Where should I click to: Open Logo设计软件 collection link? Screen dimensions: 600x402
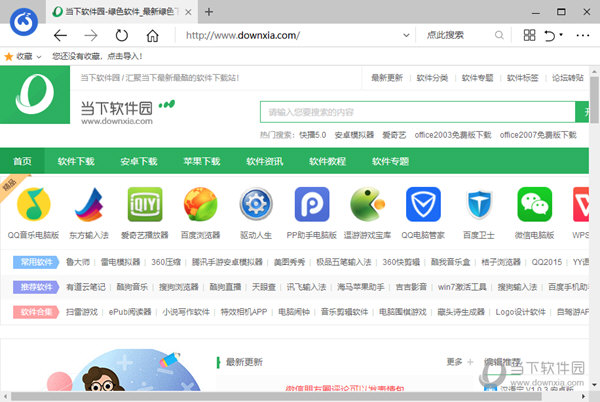pos(520,312)
